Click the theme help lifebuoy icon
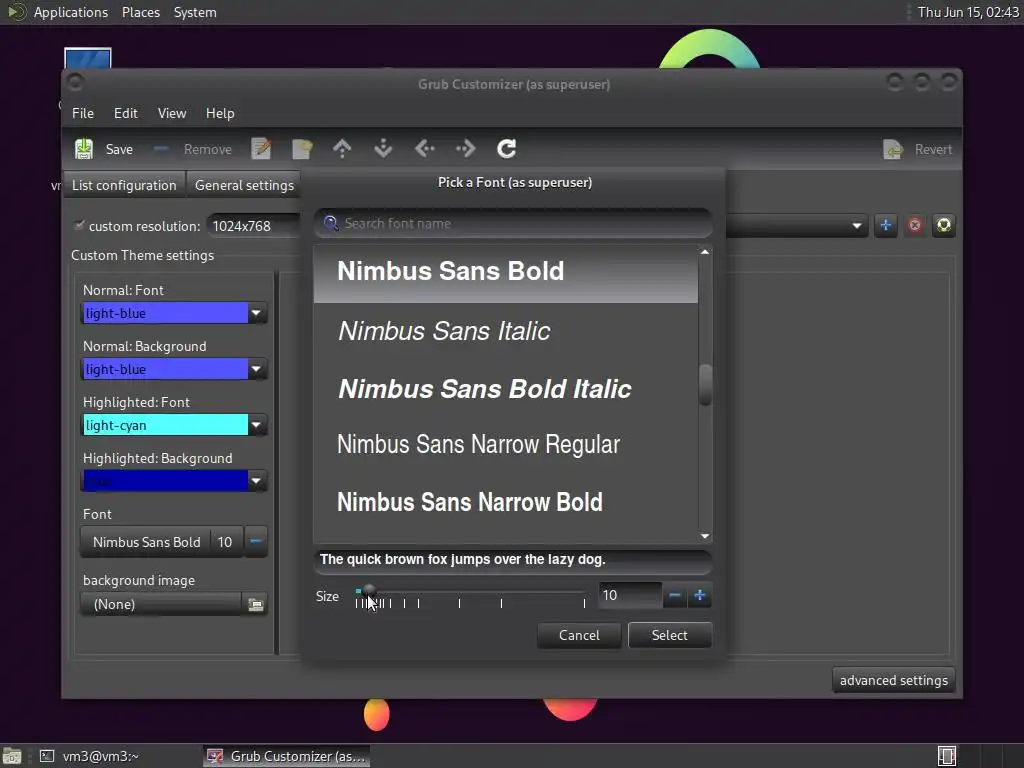The width and height of the screenshot is (1024, 768). click(944, 225)
